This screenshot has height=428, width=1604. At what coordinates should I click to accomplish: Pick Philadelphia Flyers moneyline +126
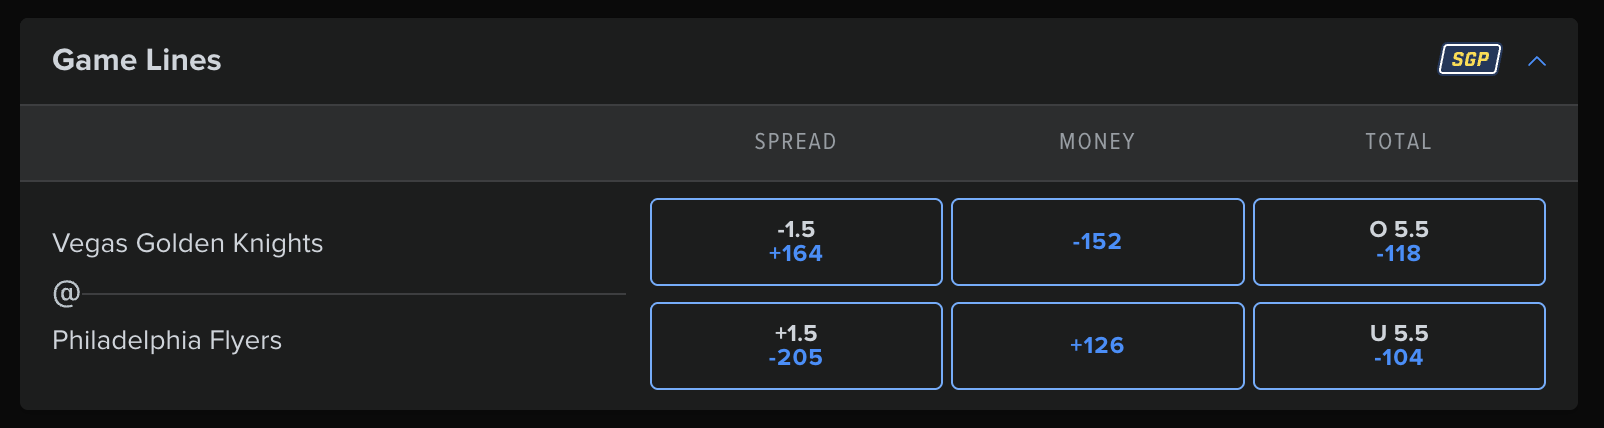tap(1097, 346)
